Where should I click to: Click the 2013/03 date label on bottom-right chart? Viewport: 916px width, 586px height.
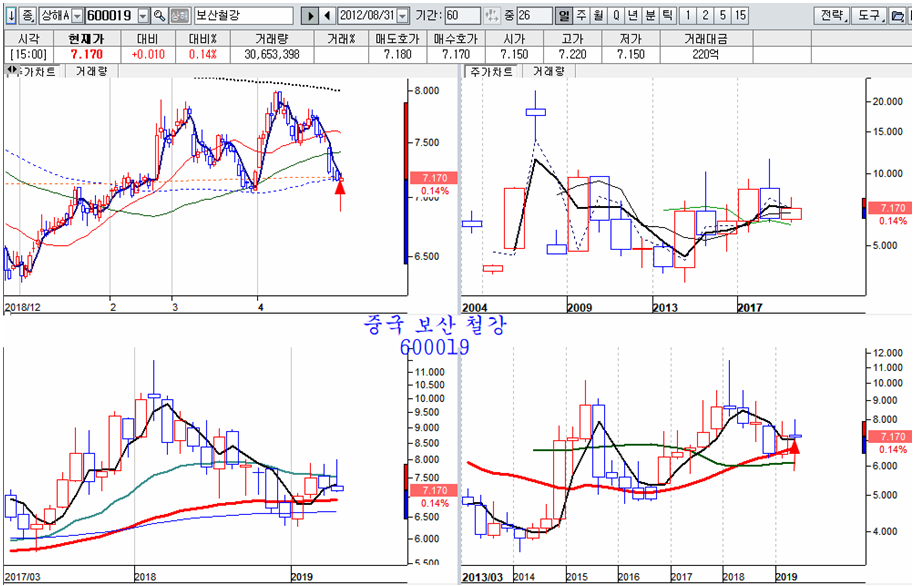[x=483, y=577]
